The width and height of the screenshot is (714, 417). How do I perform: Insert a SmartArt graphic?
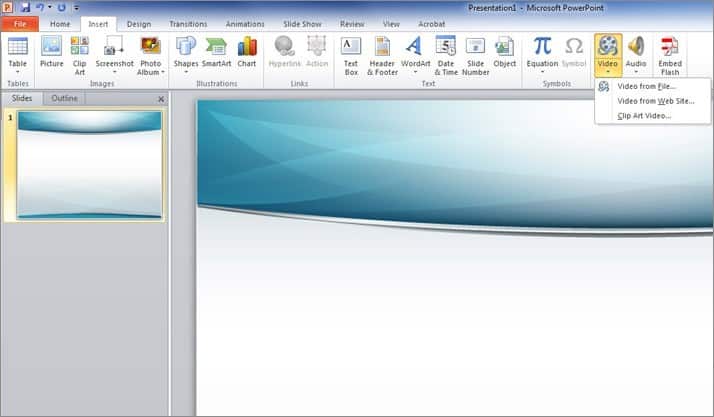pos(216,51)
